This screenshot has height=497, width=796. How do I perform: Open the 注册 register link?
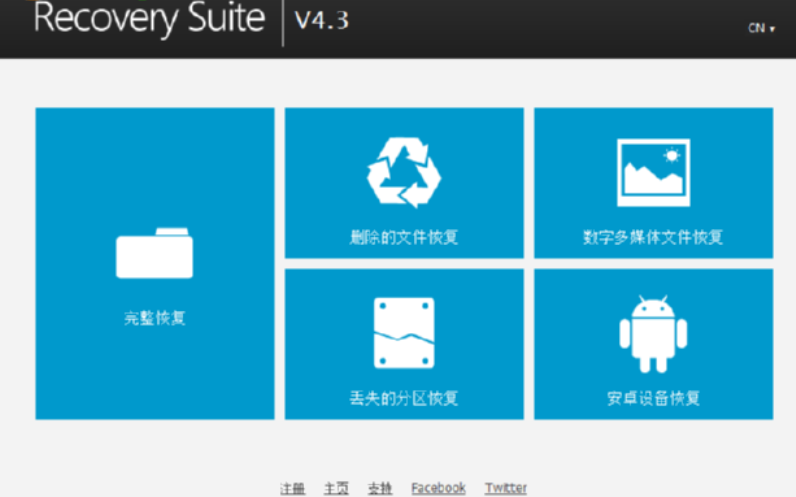[292, 488]
